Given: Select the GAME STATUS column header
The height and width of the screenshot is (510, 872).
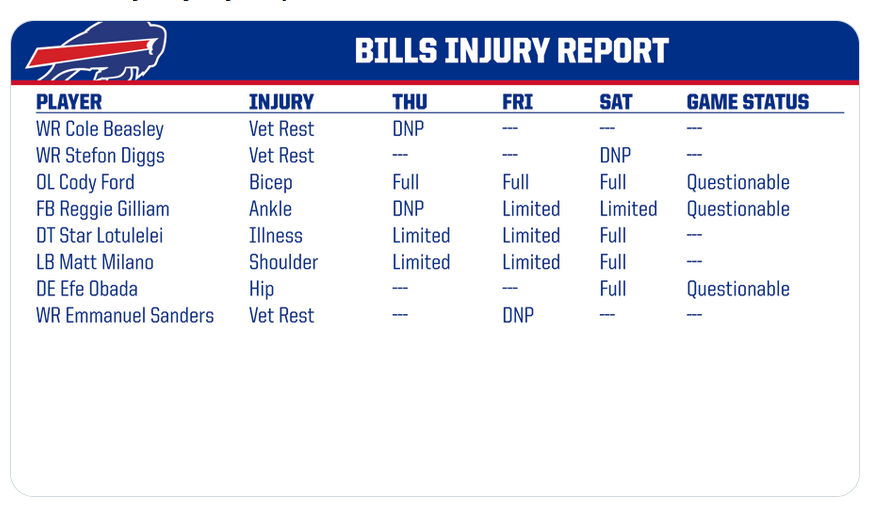Looking at the screenshot, I should click(748, 102).
